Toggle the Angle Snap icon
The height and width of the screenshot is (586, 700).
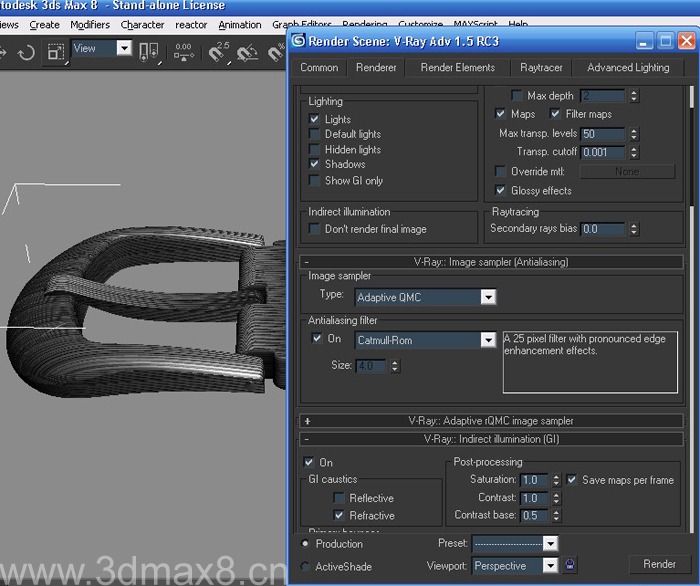pos(247,53)
